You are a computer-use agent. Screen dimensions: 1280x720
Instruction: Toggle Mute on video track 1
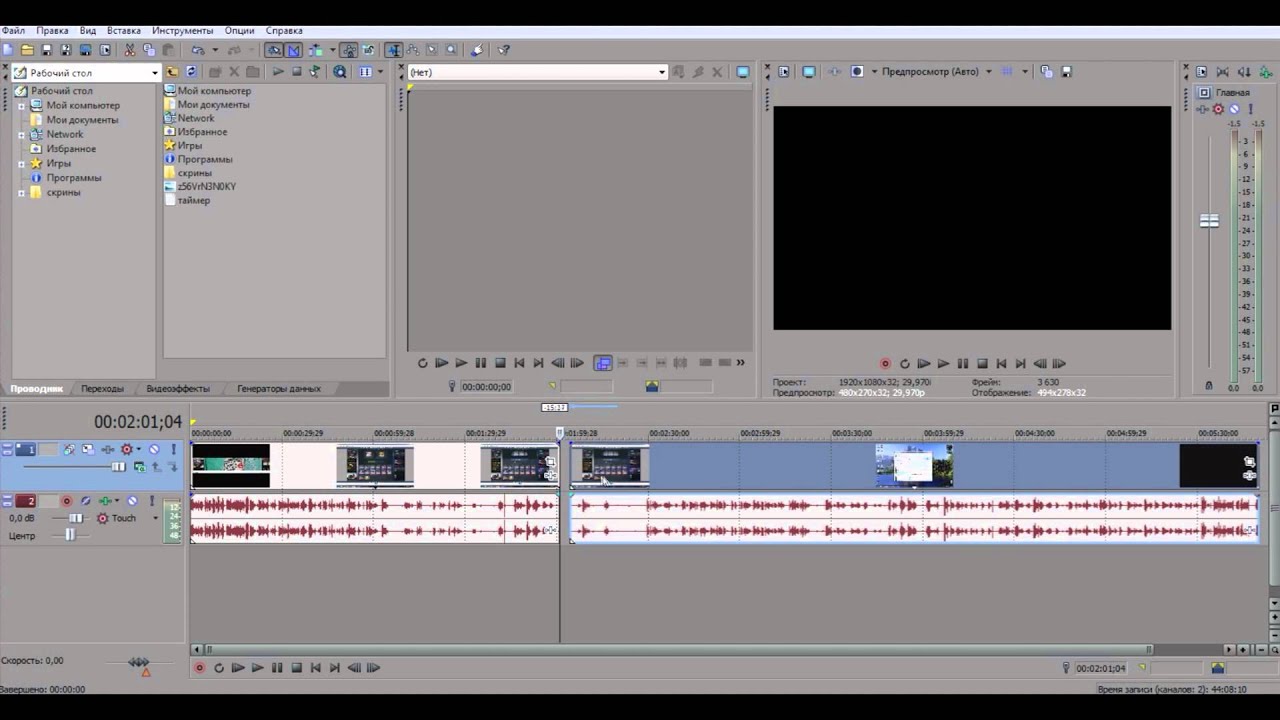(154, 450)
